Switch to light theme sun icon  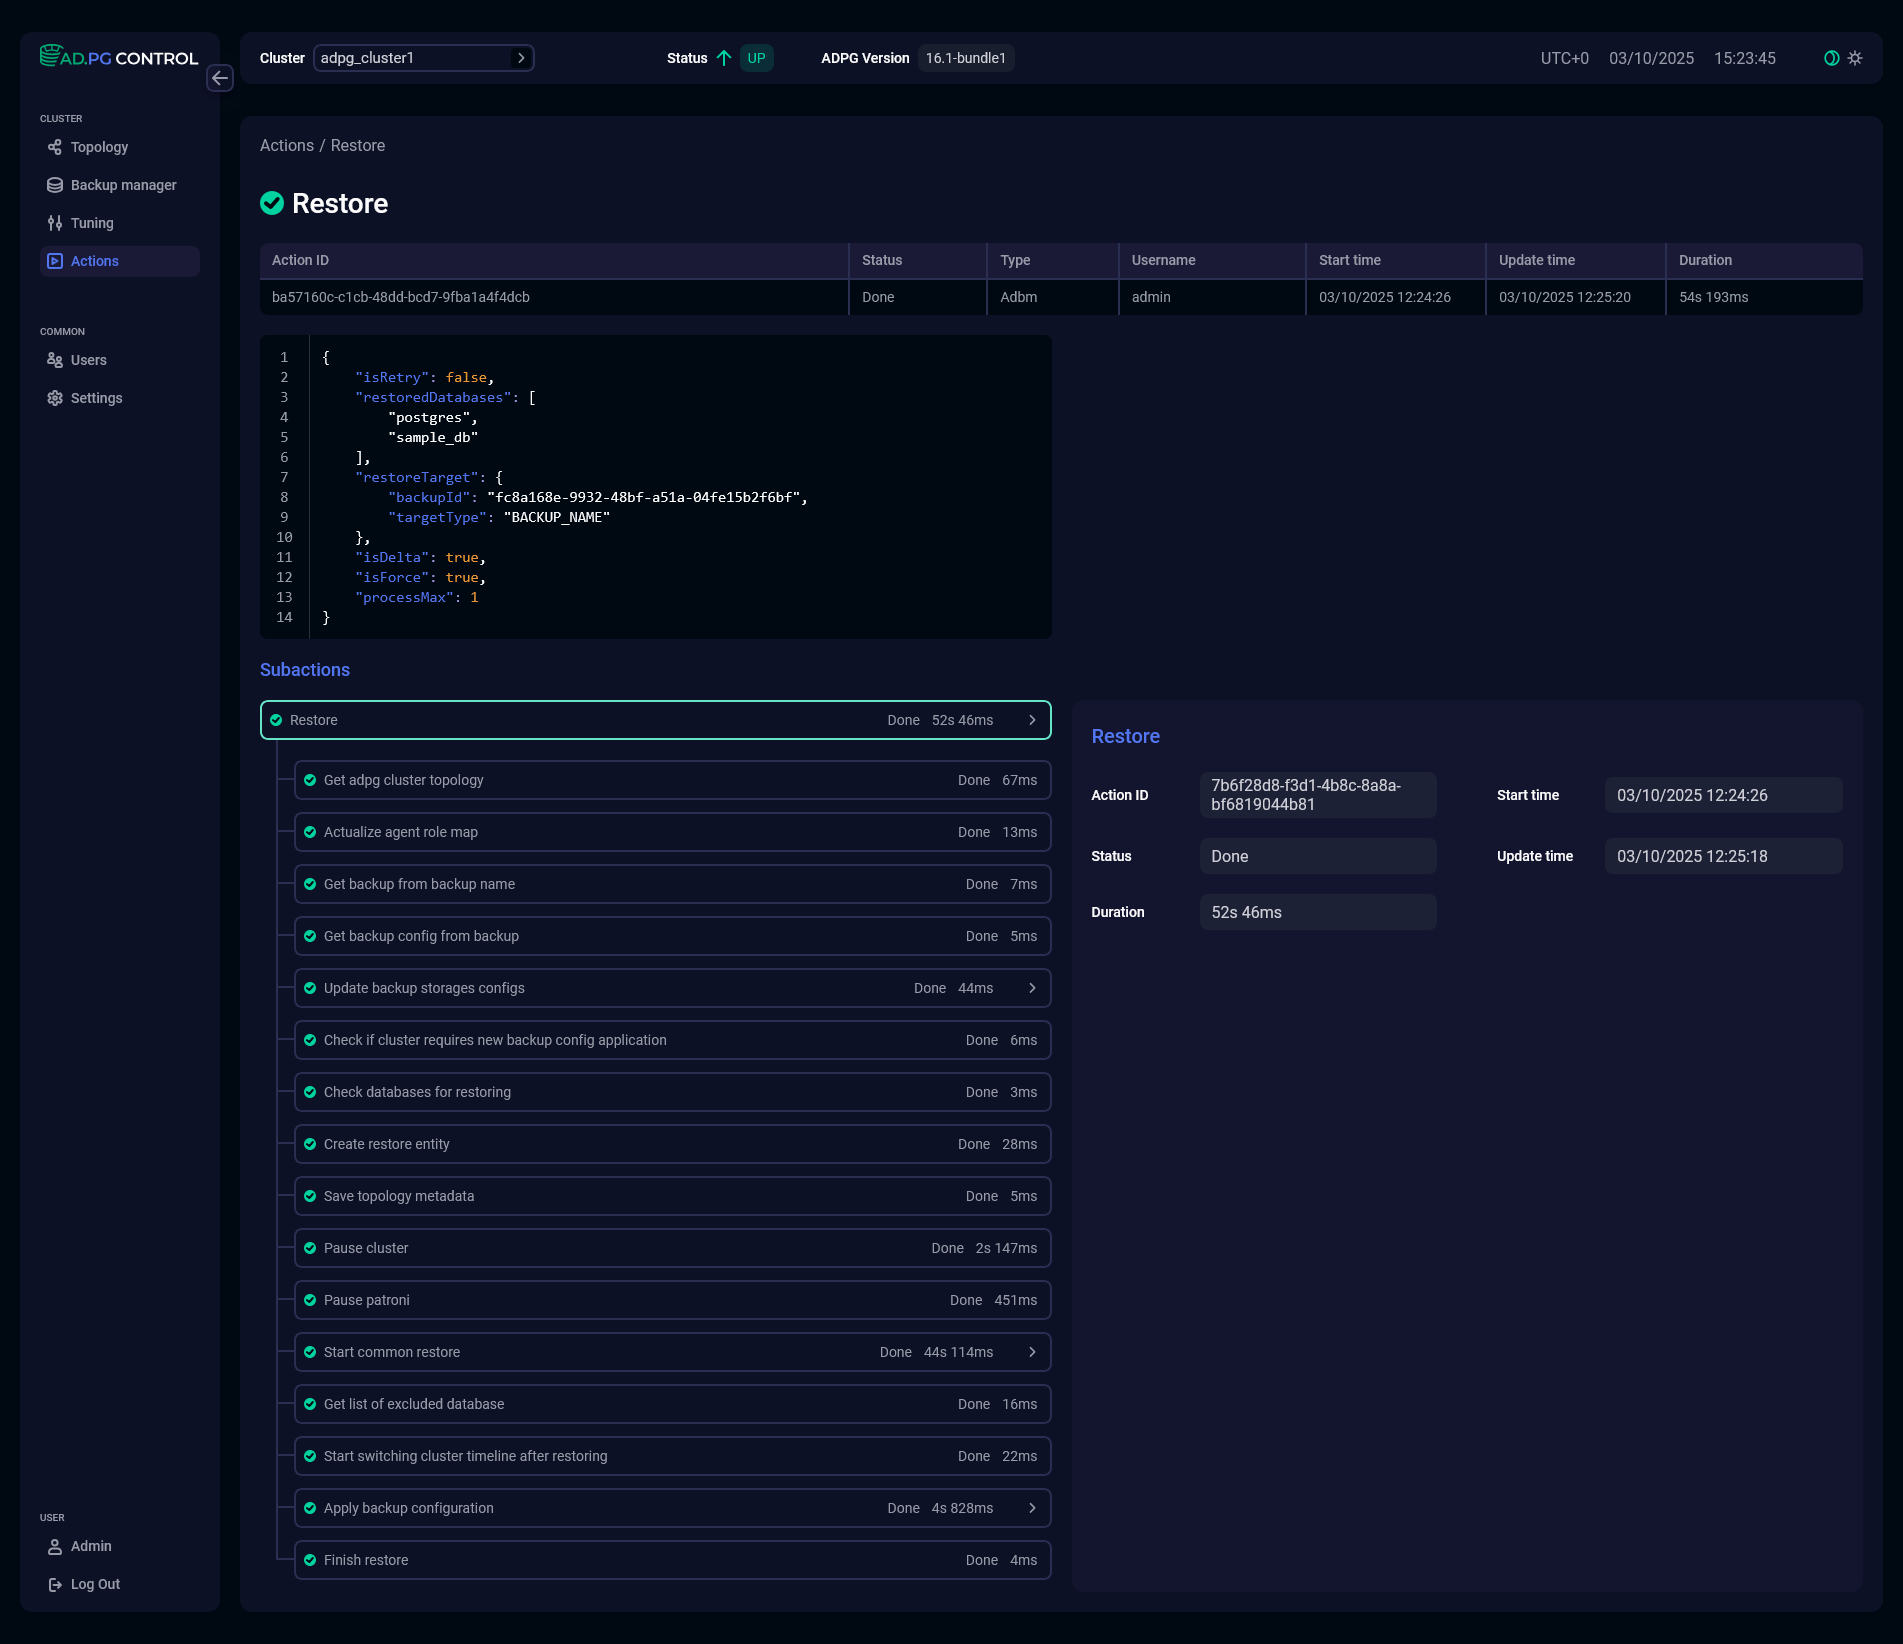coord(1855,58)
